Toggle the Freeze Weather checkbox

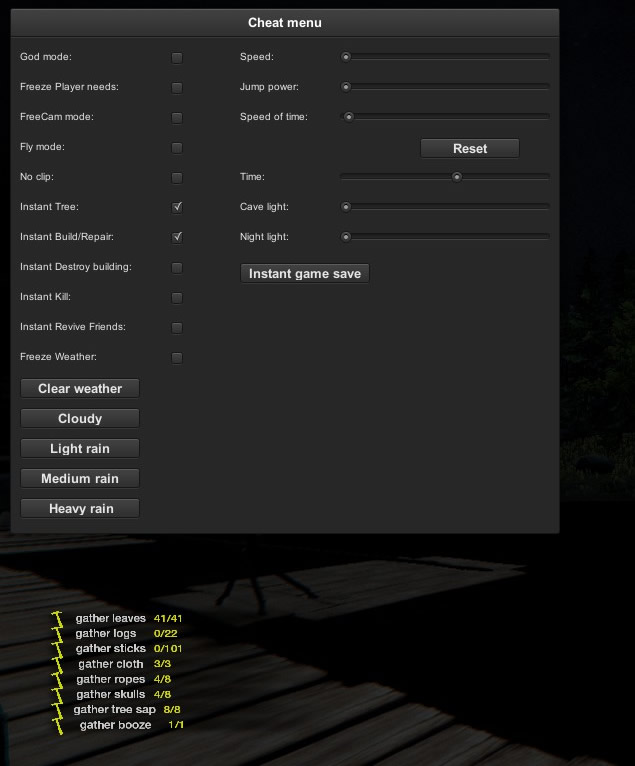177,358
